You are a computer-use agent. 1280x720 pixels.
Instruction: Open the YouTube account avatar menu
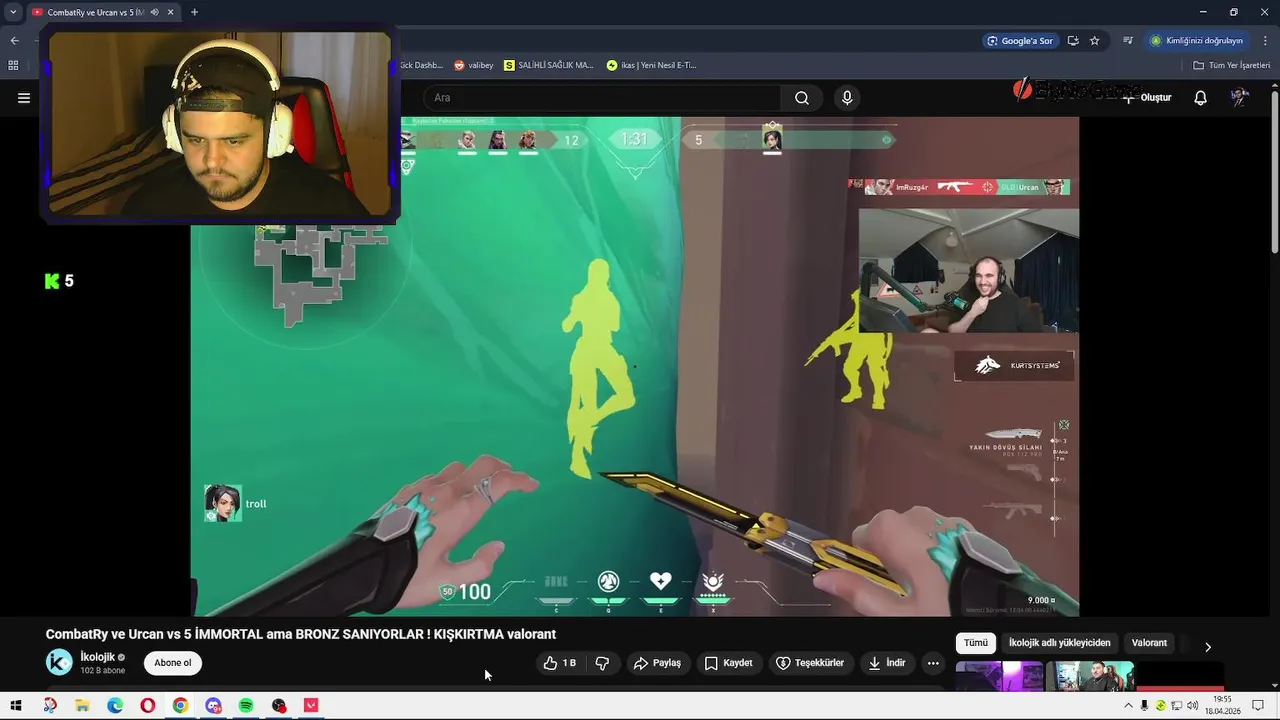tap(1240, 98)
